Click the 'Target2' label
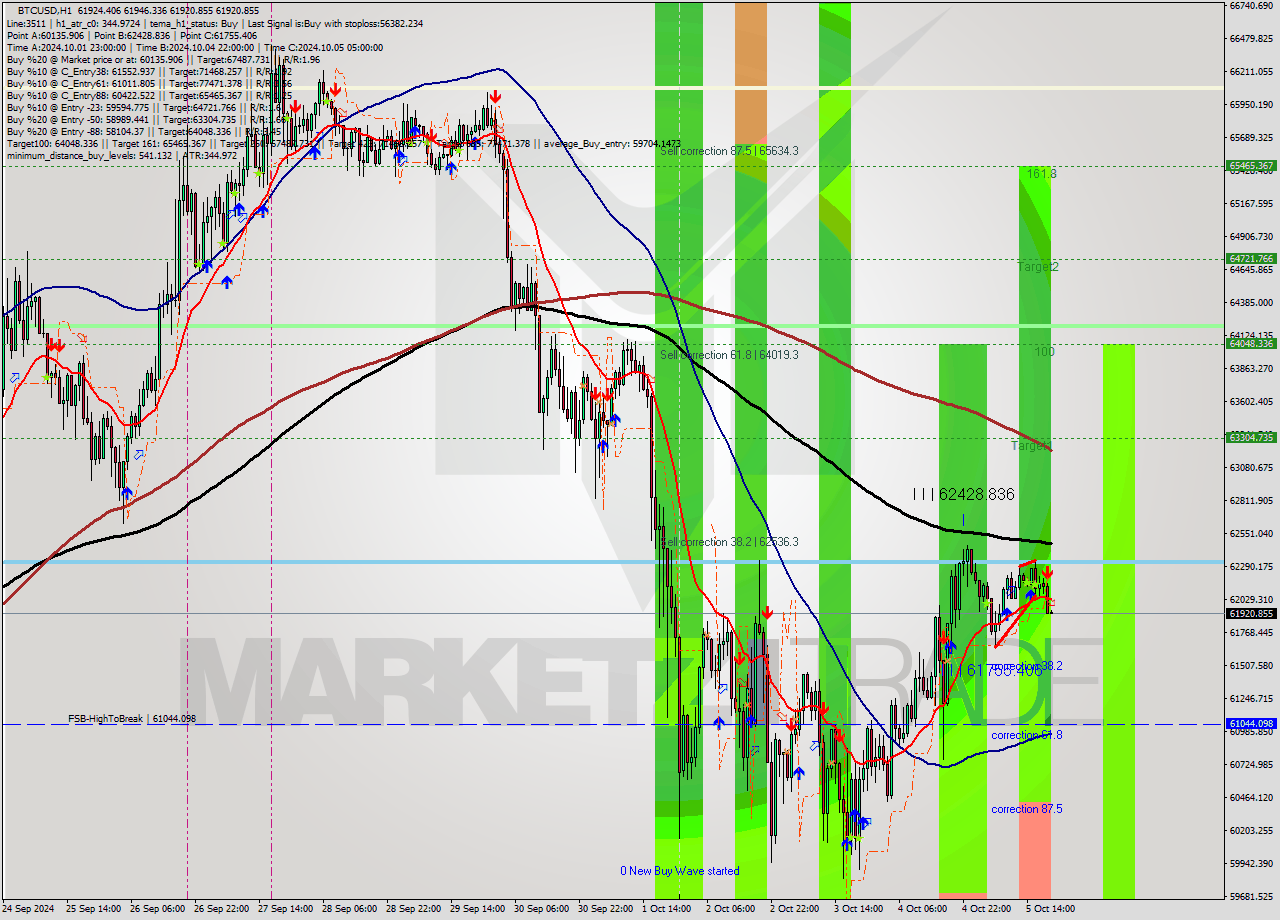The height and width of the screenshot is (920, 1280). point(1038,267)
